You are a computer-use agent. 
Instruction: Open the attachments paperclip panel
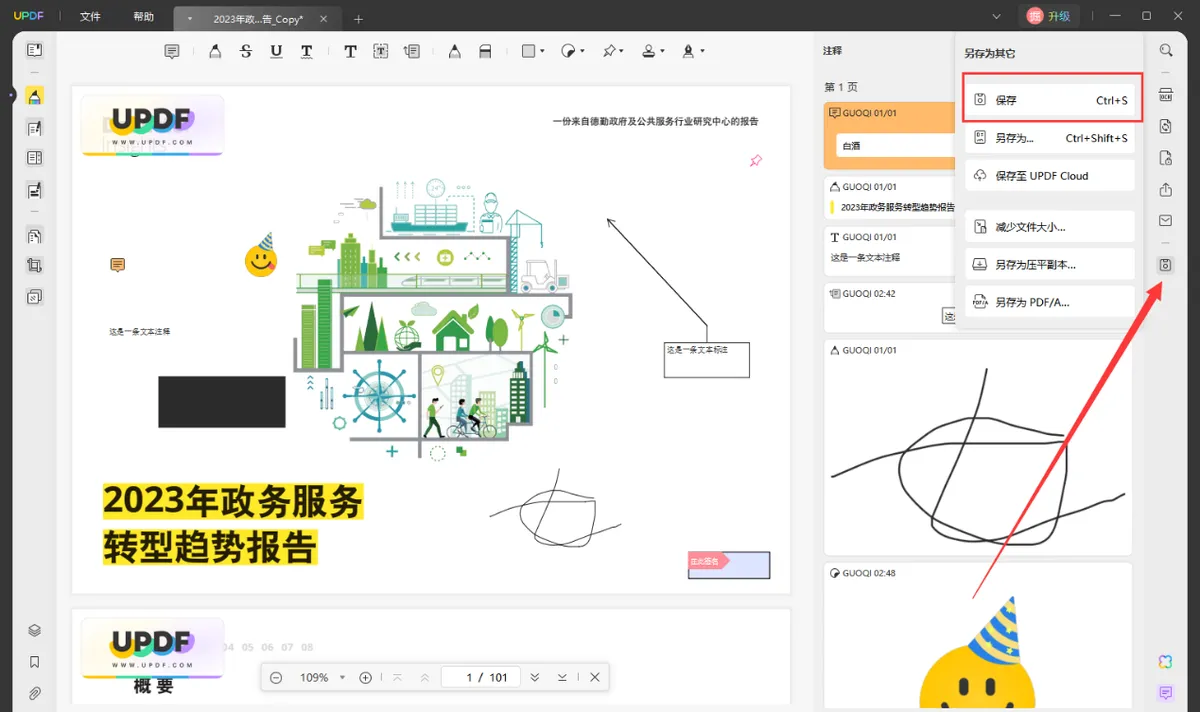tap(34, 693)
